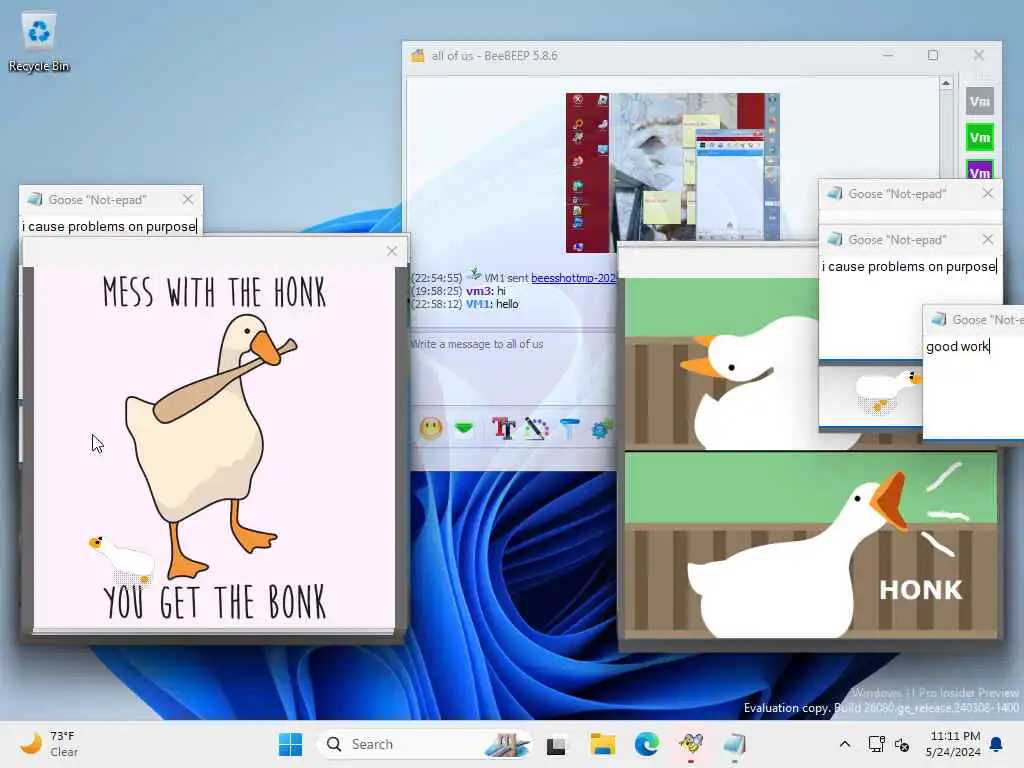Close the topmost right Goose Not-epad window
Viewport: 1024px width, 768px height.
click(x=988, y=193)
